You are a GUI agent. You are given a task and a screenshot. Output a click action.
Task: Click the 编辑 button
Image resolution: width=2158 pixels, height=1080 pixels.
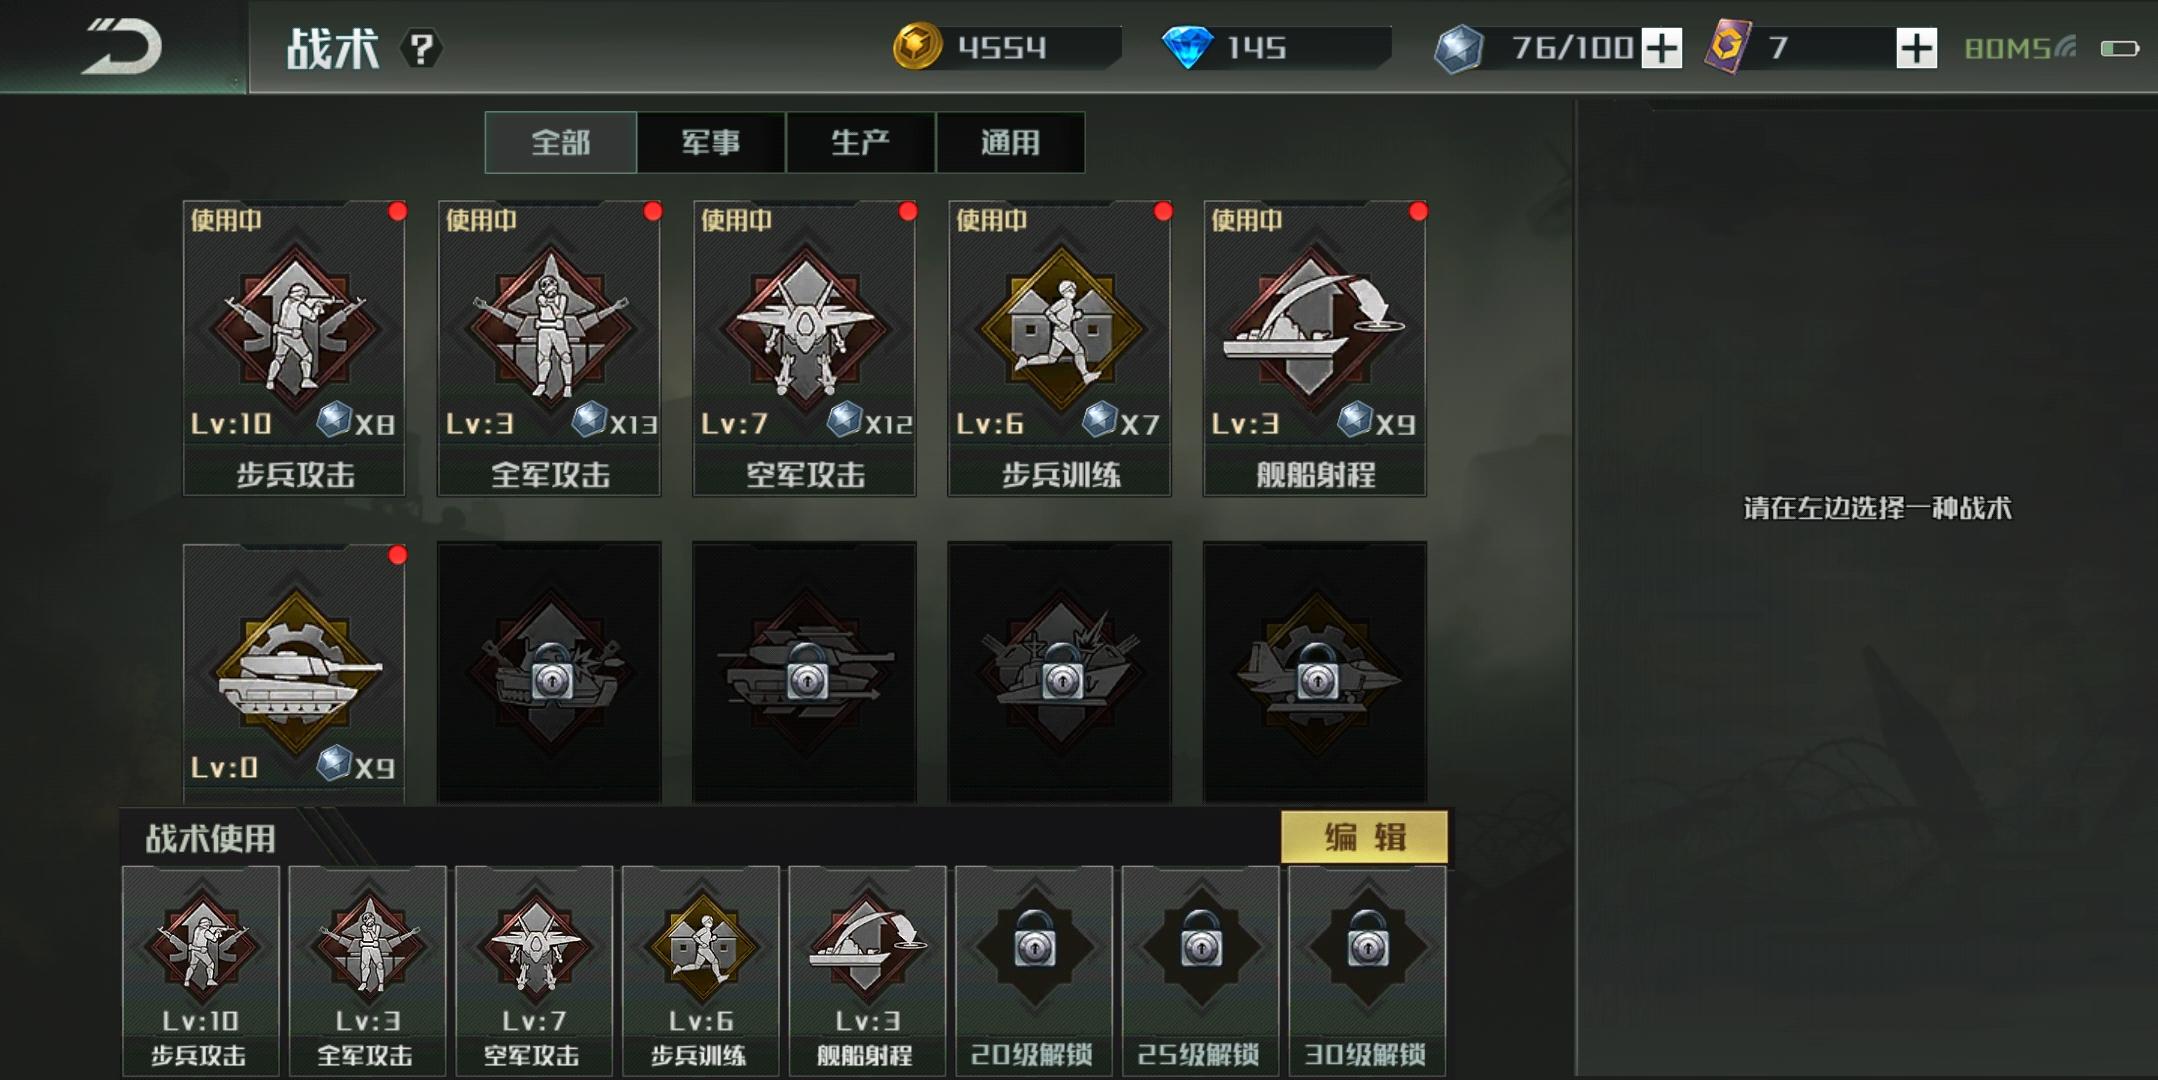pos(1364,836)
